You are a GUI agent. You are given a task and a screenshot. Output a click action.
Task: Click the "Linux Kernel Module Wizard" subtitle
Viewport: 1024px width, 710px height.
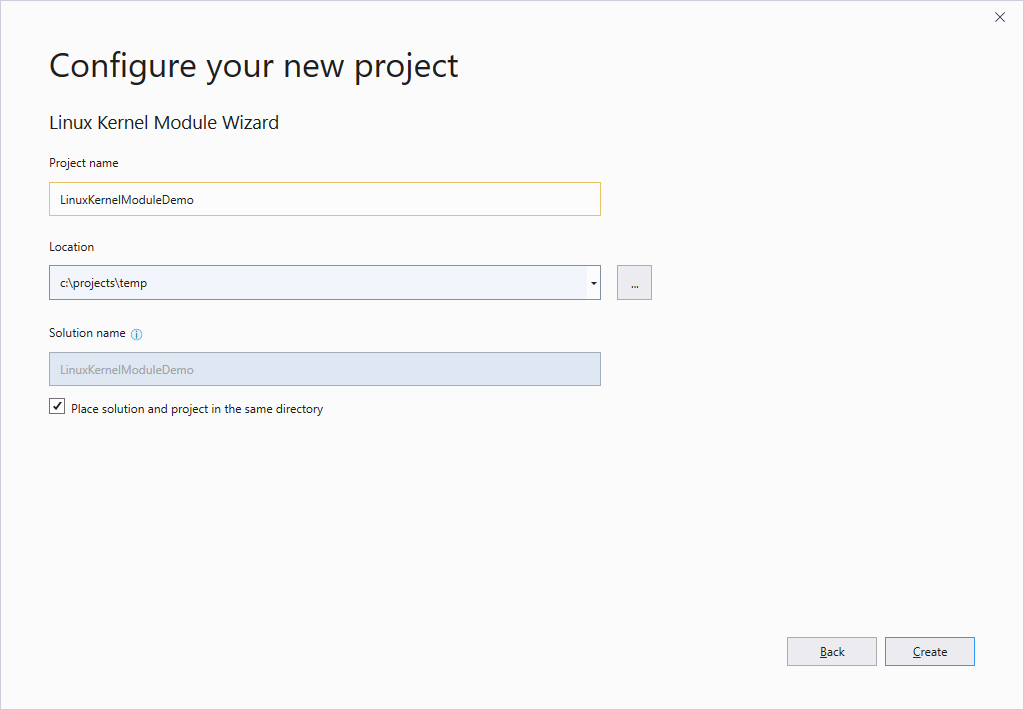[x=163, y=123]
